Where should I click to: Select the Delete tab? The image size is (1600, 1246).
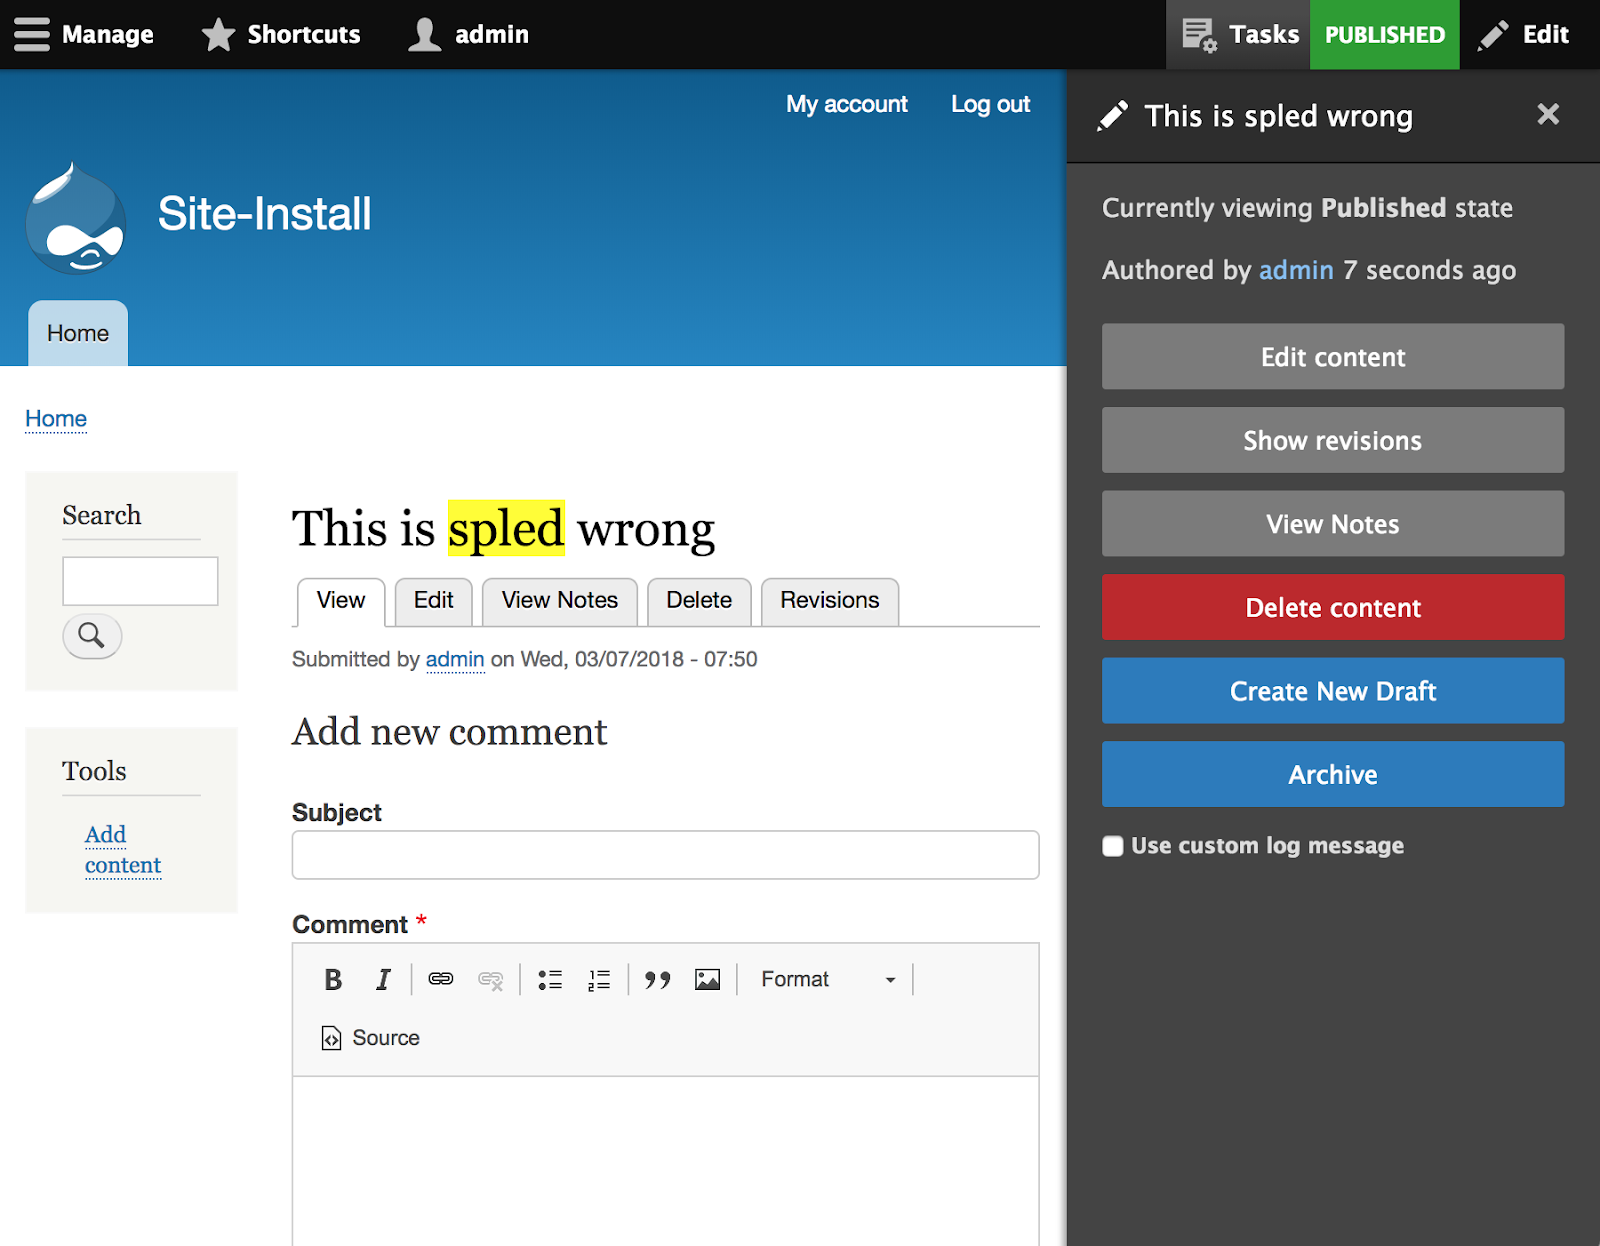tap(699, 600)
